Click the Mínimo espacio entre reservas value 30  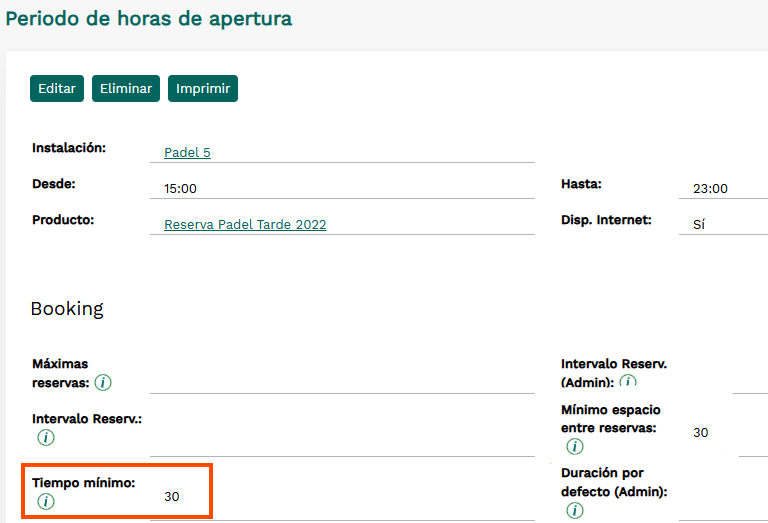[x=700, y=433]
